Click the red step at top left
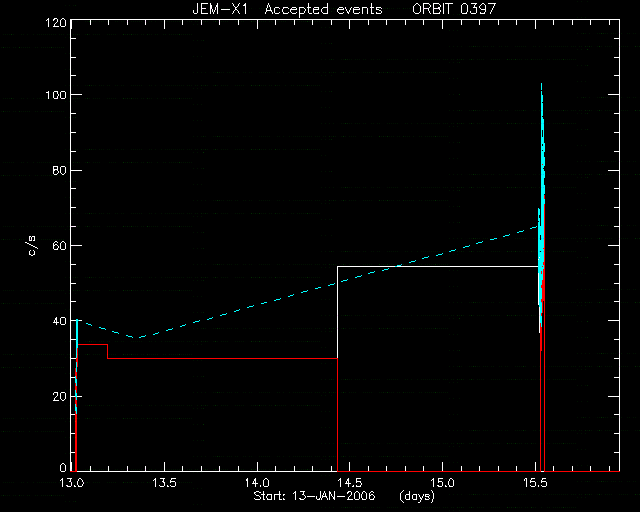Image resolution: width=640 pixels, height=512 pixels. [93, 345]
